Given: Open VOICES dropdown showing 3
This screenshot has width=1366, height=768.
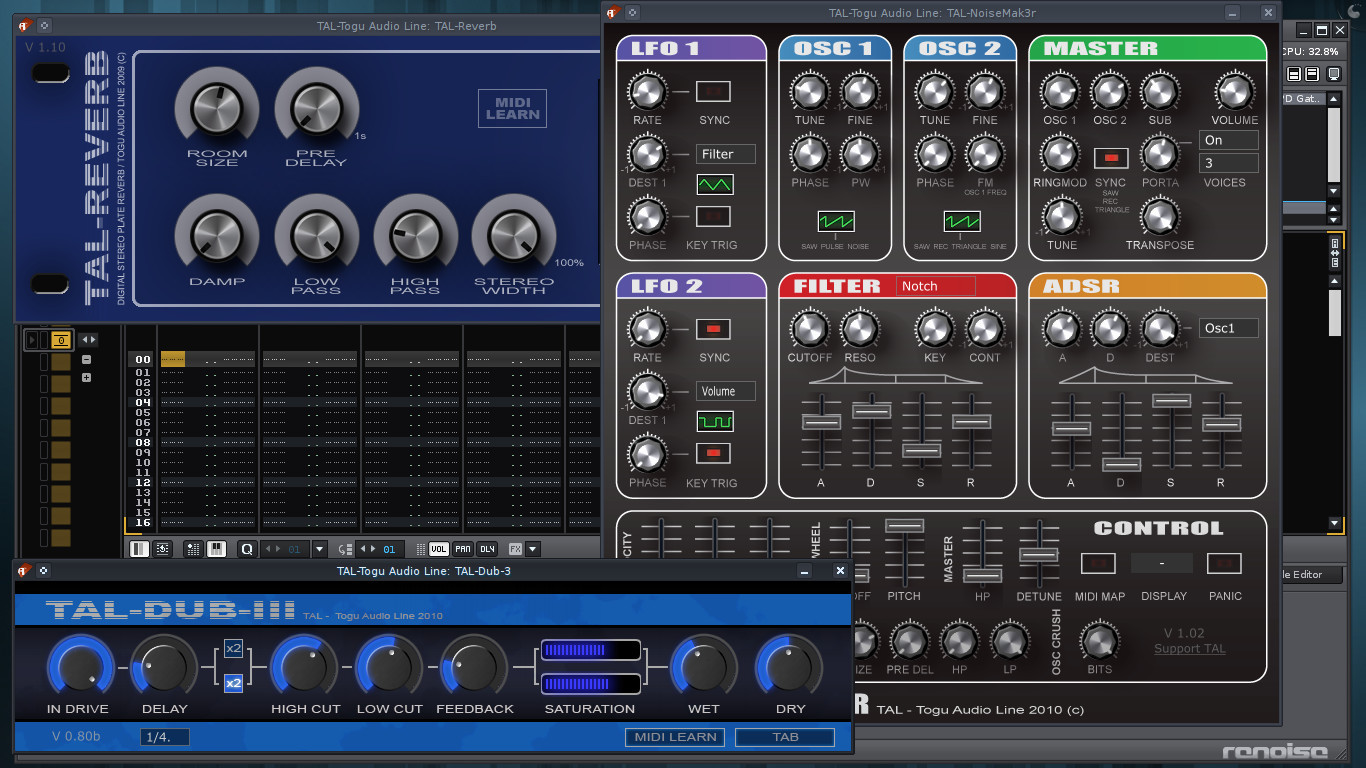Looking at the screenshot, I should coord(1229,163).
